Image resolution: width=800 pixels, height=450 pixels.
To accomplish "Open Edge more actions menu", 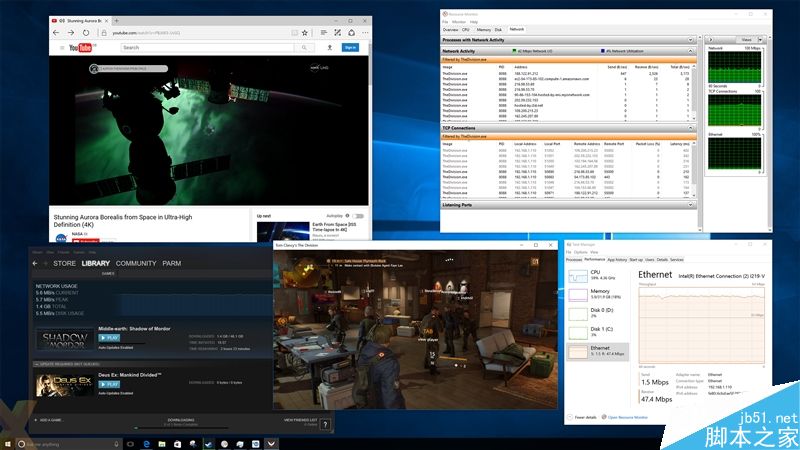I will pos(365,33).
